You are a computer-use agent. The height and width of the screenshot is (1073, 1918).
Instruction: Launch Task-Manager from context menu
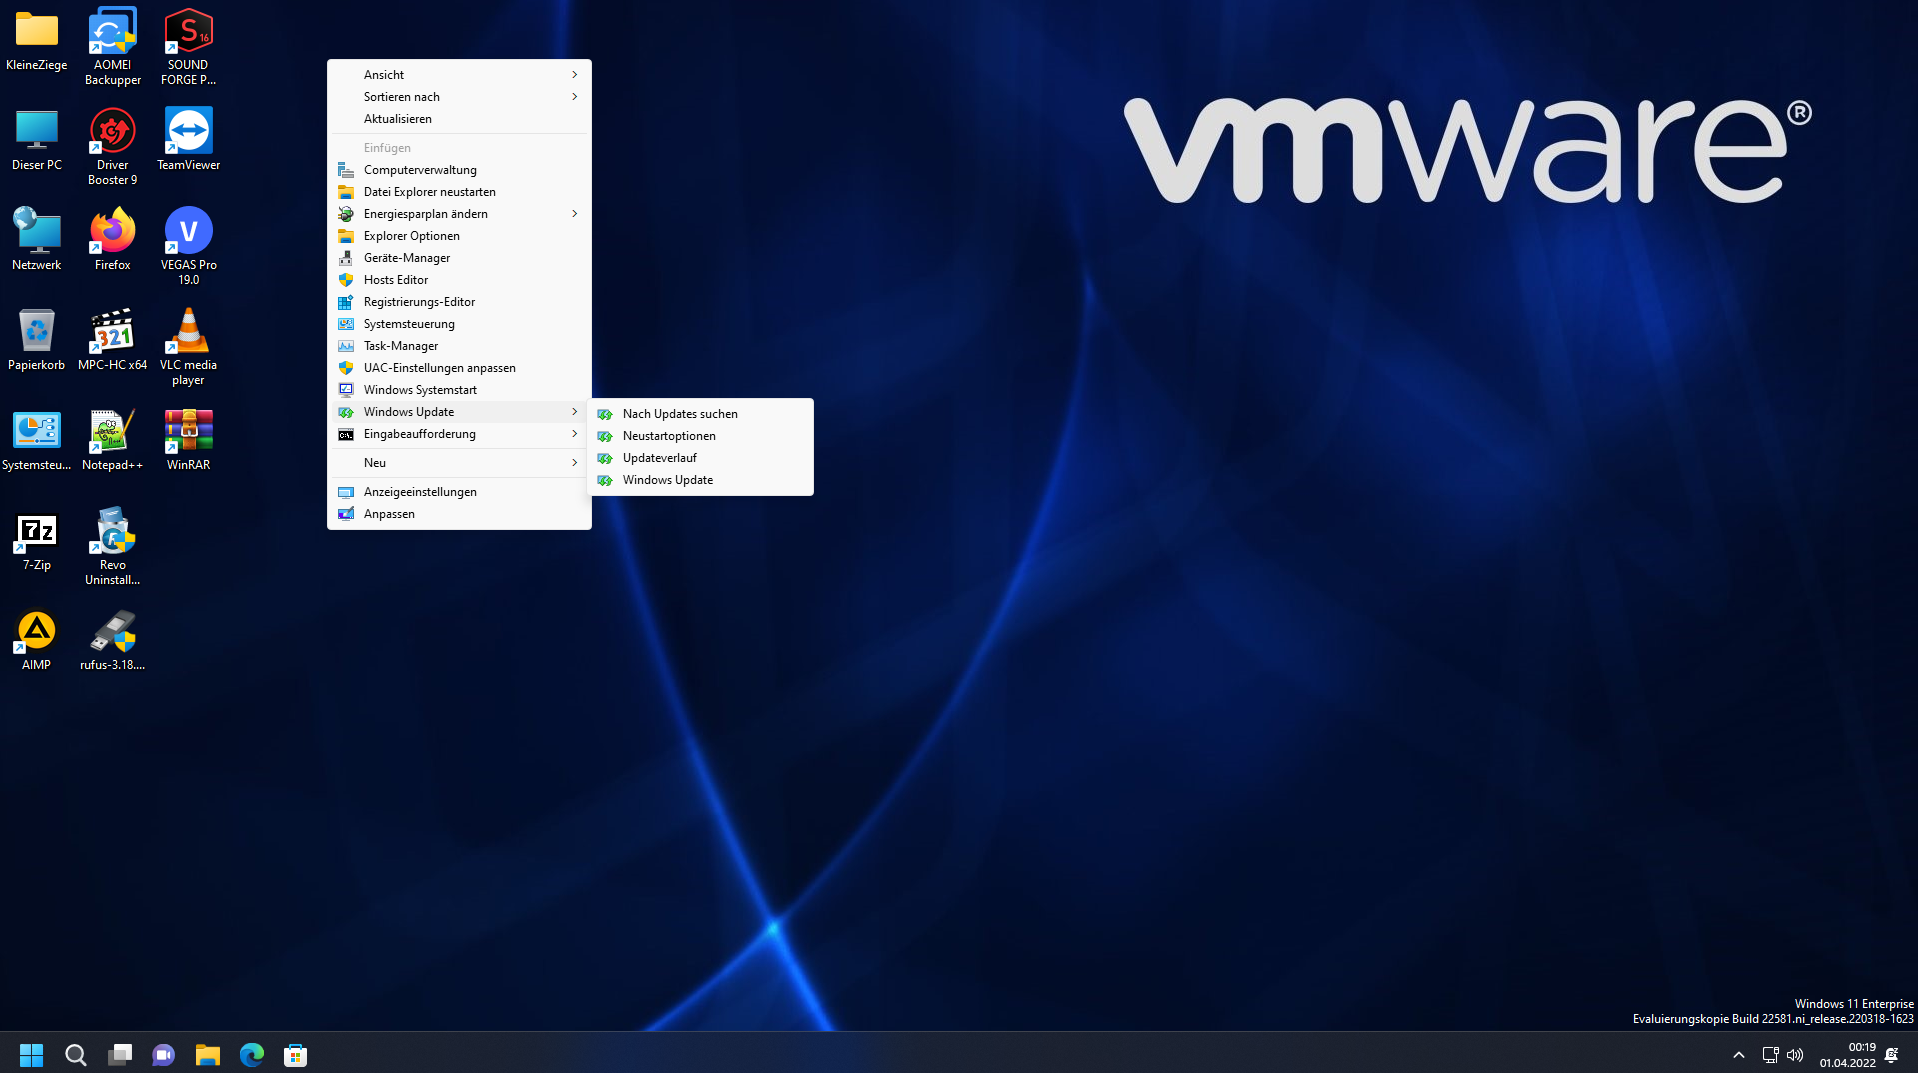pyautogui.click(x=459, y=346)
